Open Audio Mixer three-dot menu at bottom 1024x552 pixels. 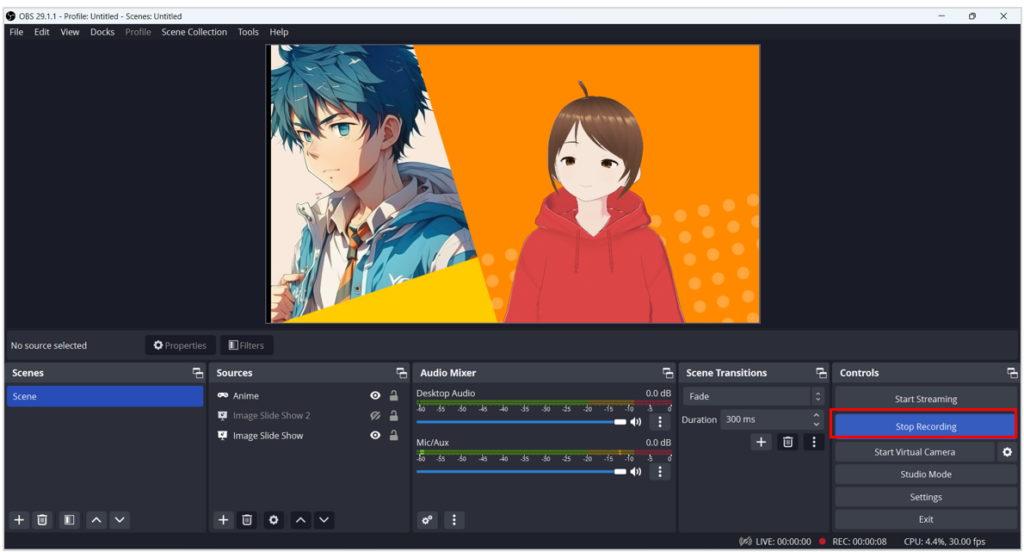(x=454, y=520)
